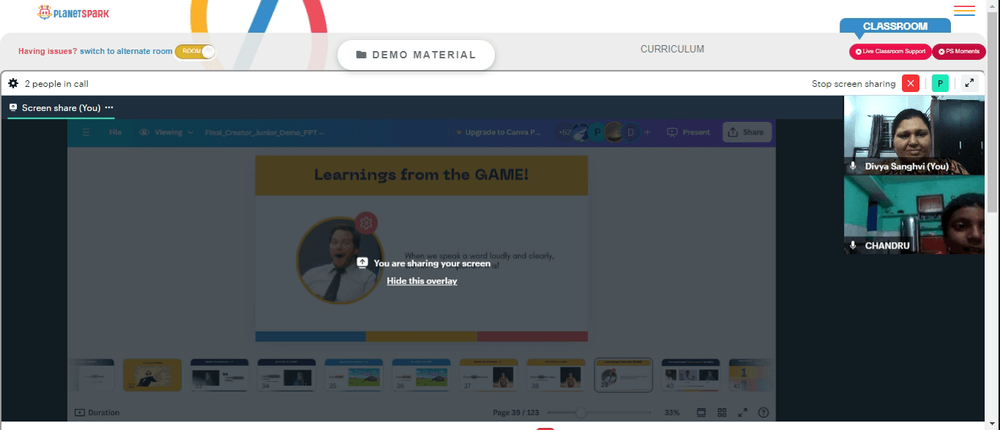Click the green P participant icon
1000x430 pixels.
point(940,84)
